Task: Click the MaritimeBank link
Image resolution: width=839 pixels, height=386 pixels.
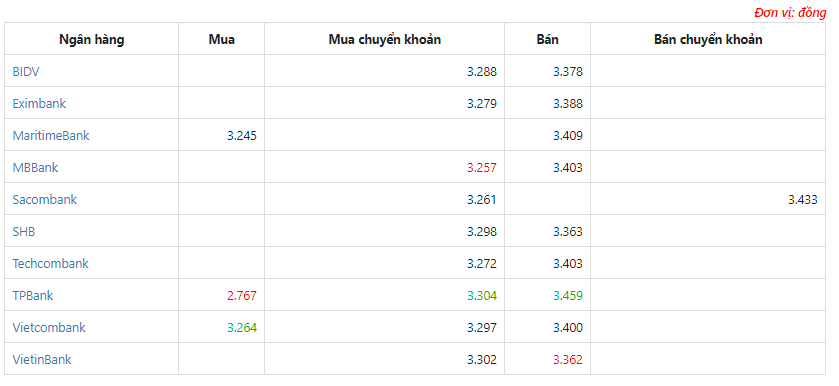Action: tap(51, 135)
